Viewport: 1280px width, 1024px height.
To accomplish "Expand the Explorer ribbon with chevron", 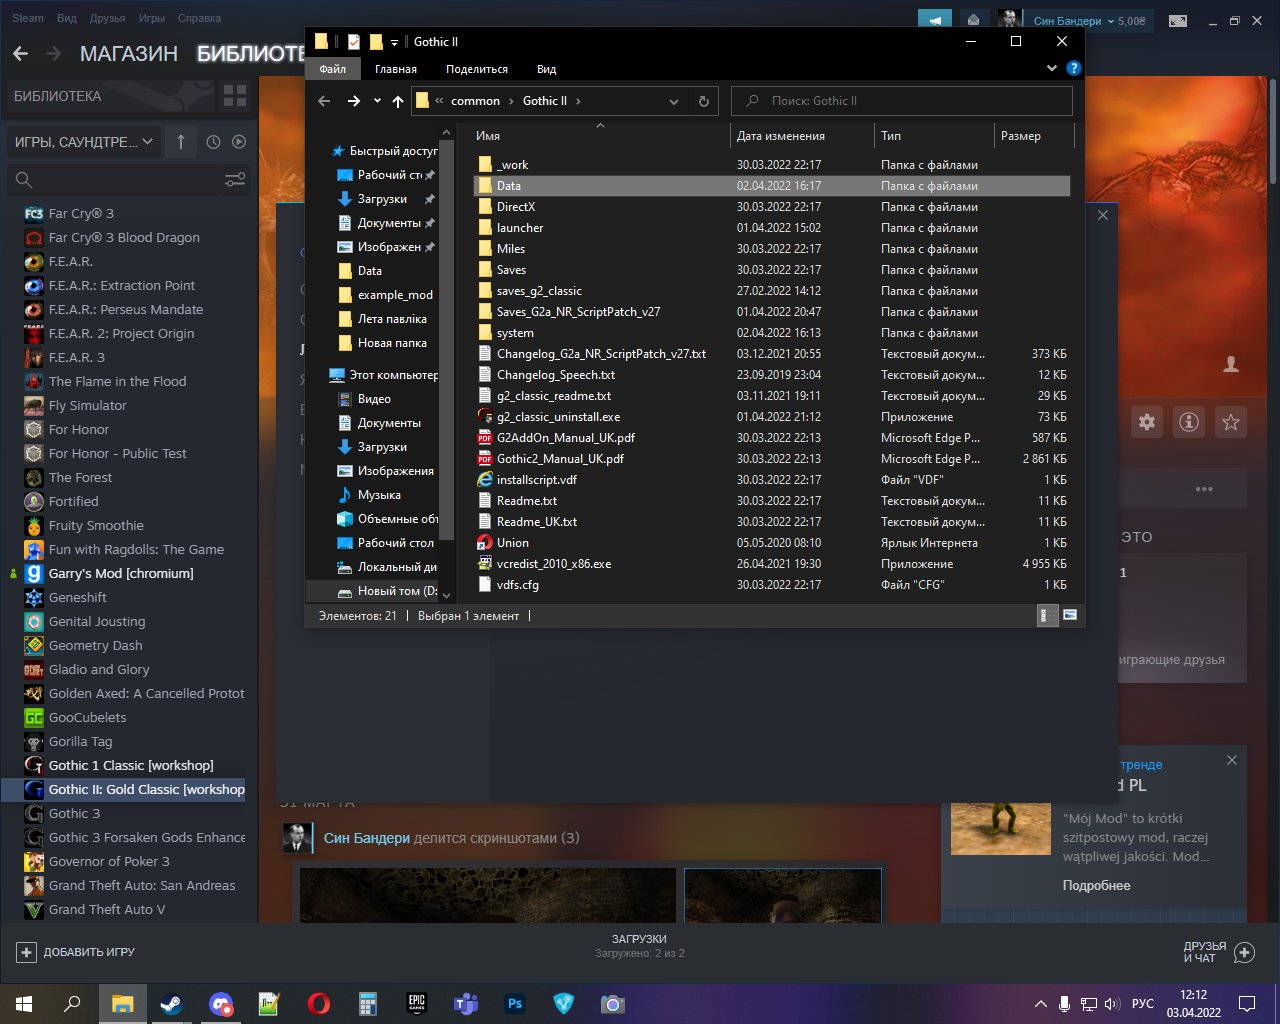I will coord(1052,68).
